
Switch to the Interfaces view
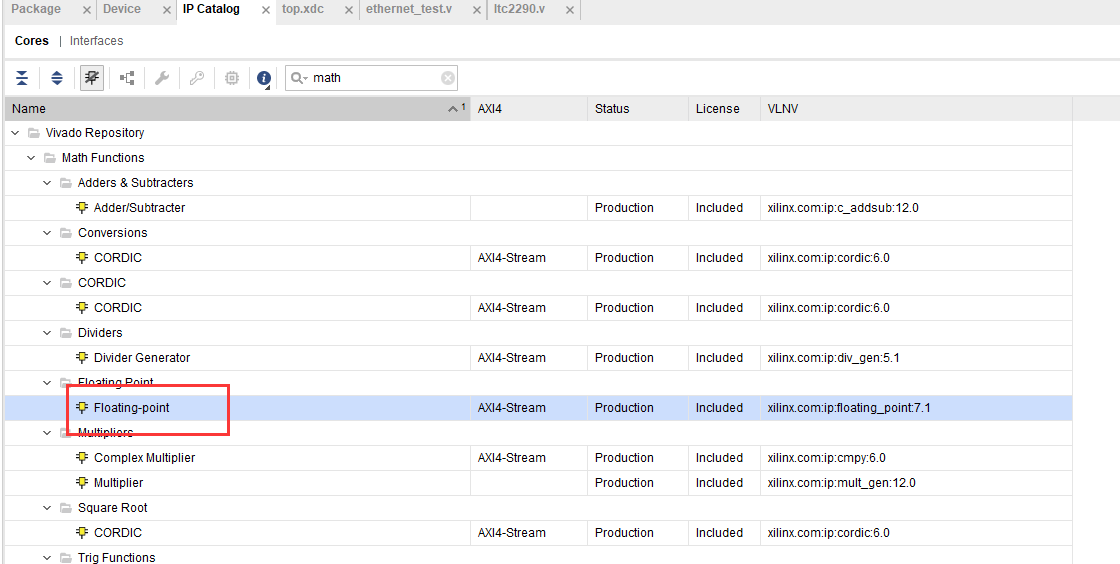coord(96,41)
